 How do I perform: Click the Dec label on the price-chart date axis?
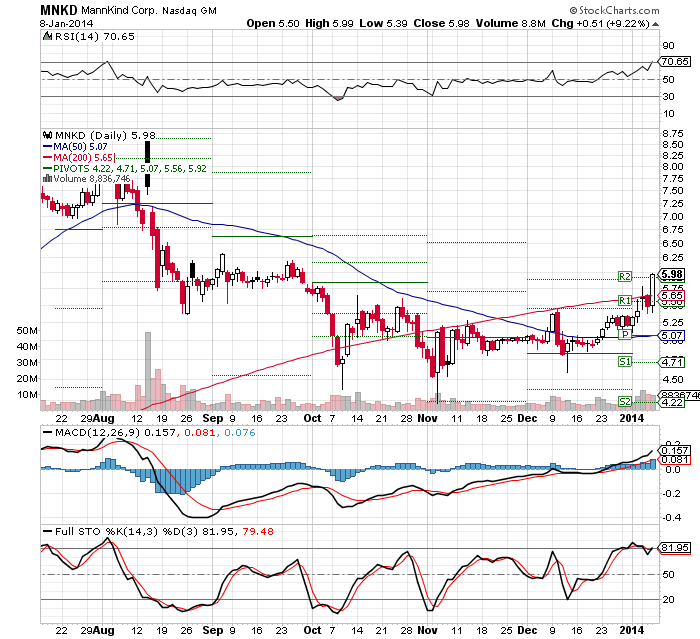[x=527, y=418]
